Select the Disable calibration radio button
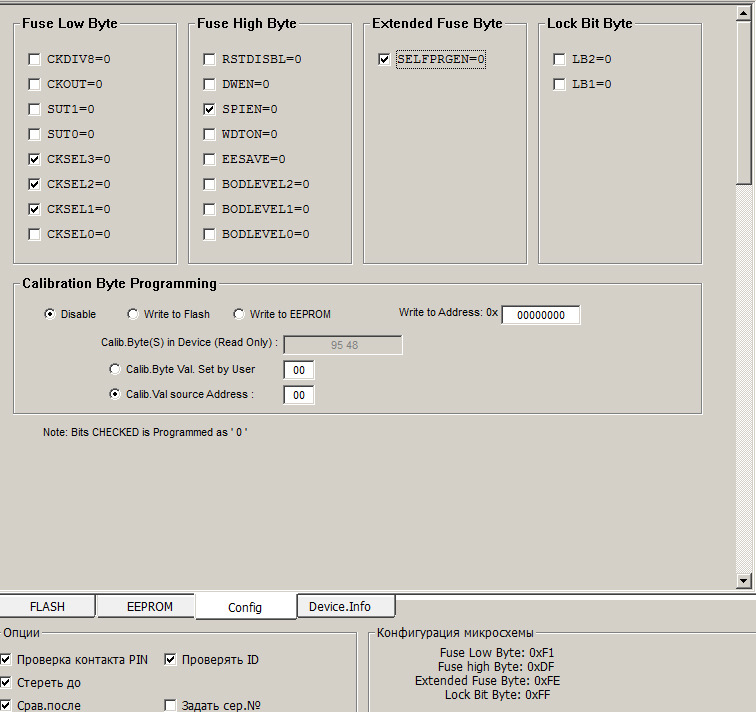756x712 pixels. pos(50,314)
